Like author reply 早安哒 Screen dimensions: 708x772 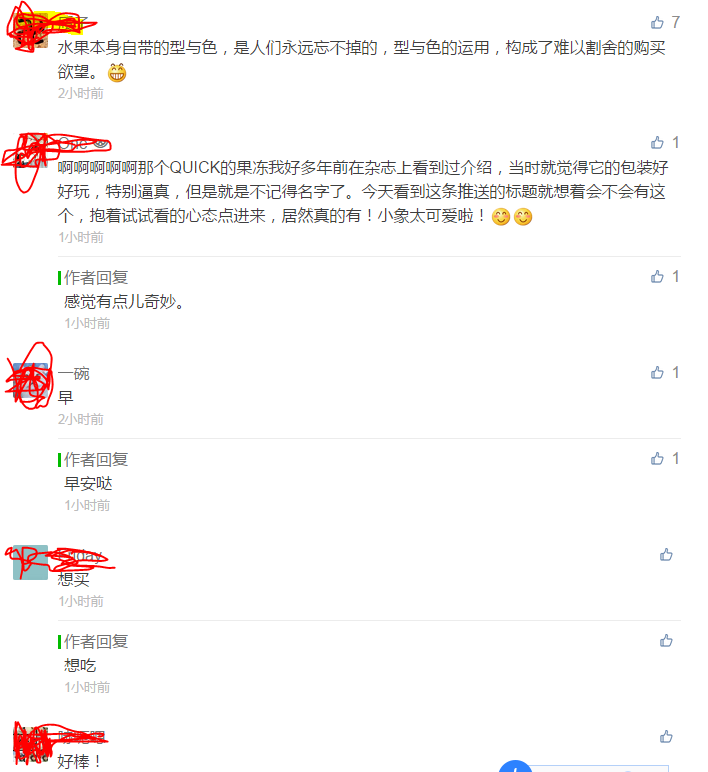pos(657,459)
